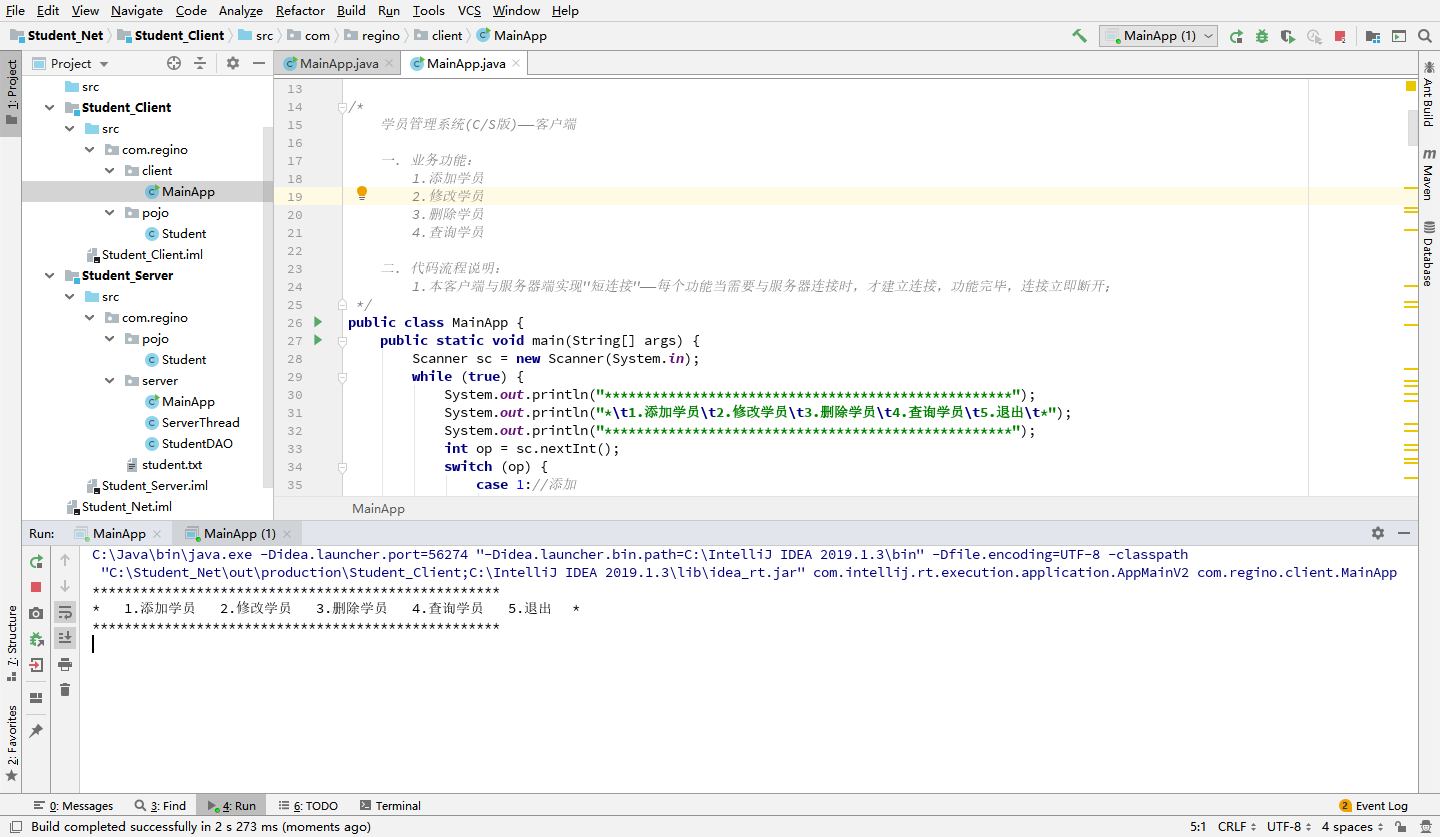Image resolution: width=1440 pixels, height=837 pixels.
Task: Click the run gutter arrow at line 27
Action: click(x=318, y=340)
